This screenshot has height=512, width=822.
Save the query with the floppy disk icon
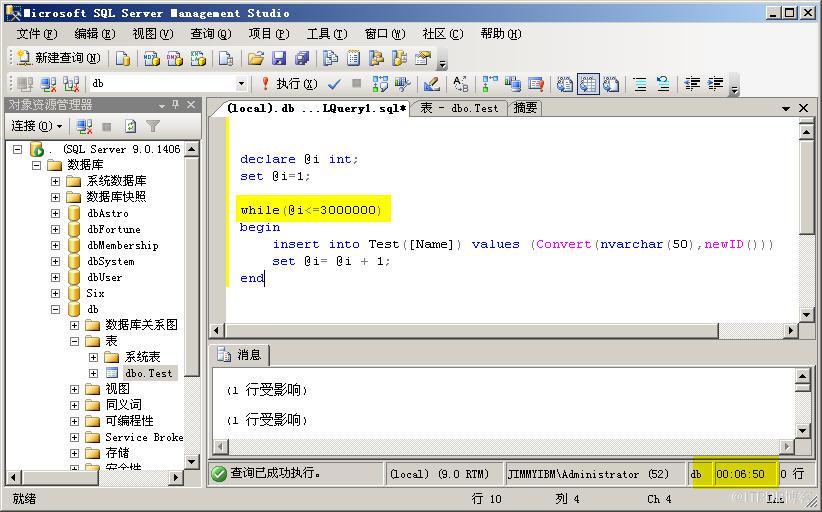pyautogui.click(x=279, y=58)
